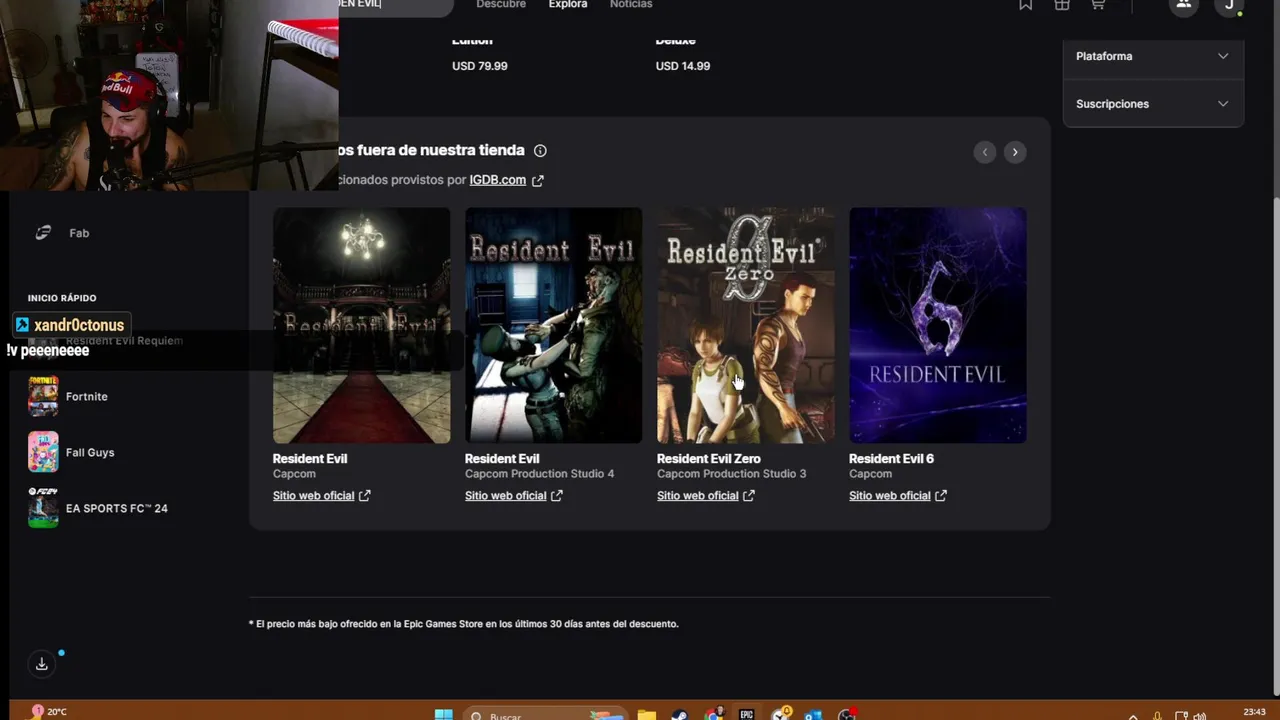Select Fortnite label in quick launch

click(x=86, y=397)
